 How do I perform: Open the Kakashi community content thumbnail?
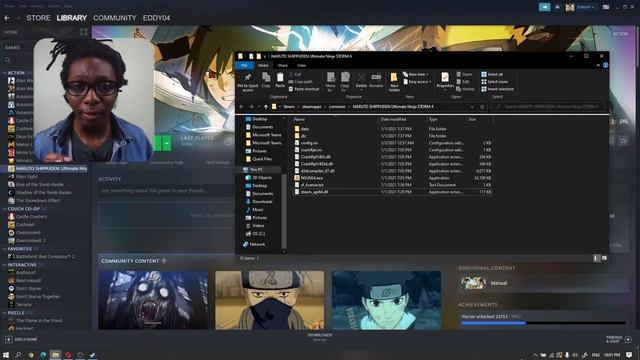click(x=269, y=300)
